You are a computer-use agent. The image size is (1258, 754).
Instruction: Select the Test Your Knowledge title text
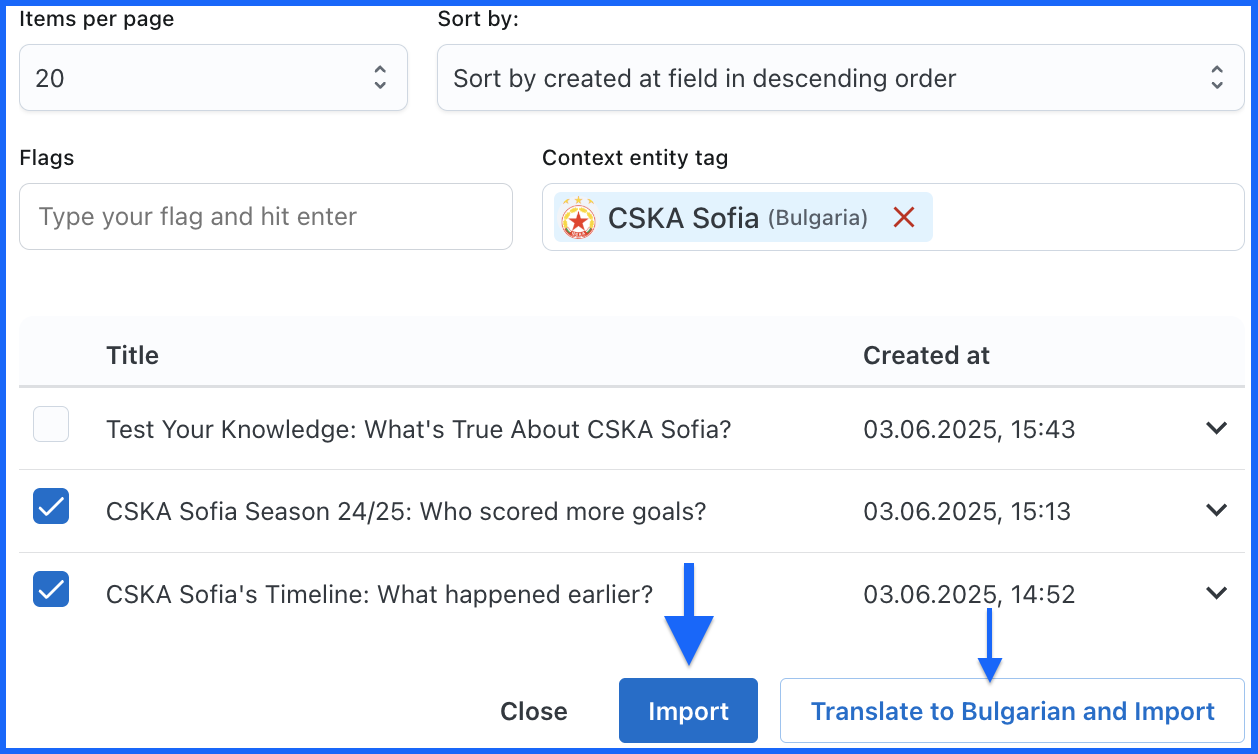pos(418,429)
